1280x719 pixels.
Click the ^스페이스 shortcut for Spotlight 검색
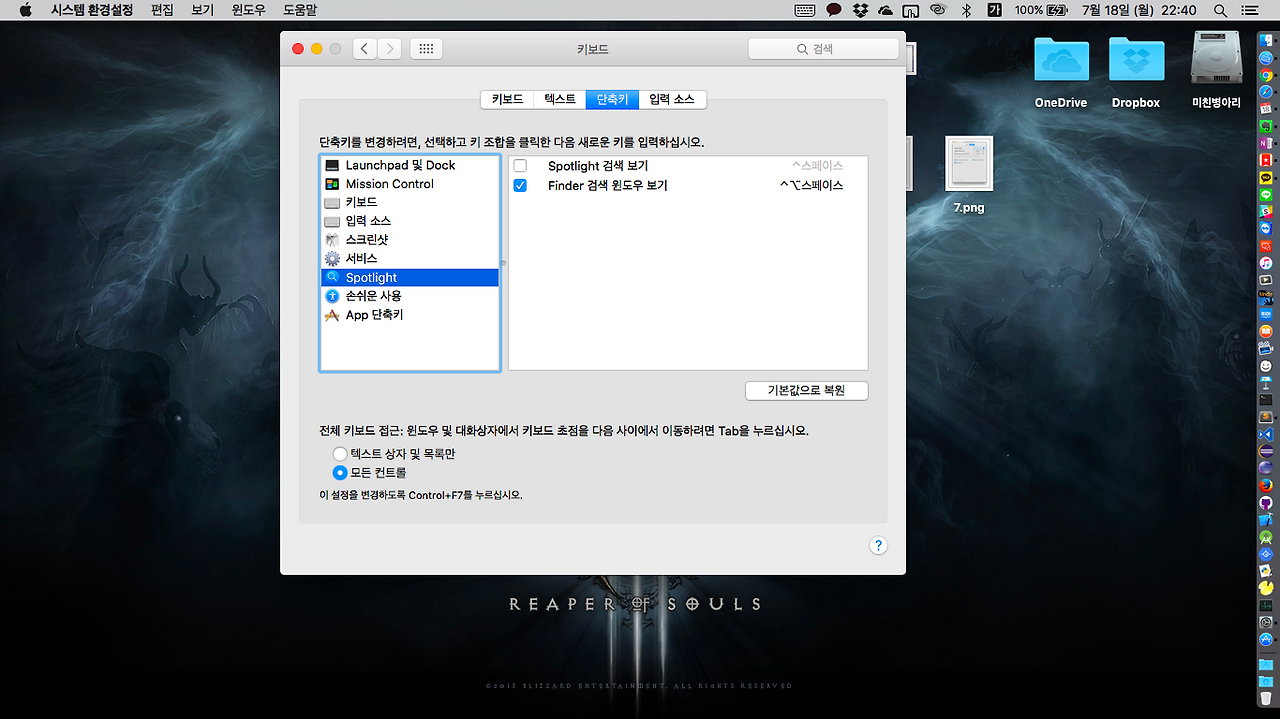(x=817, y=166)
